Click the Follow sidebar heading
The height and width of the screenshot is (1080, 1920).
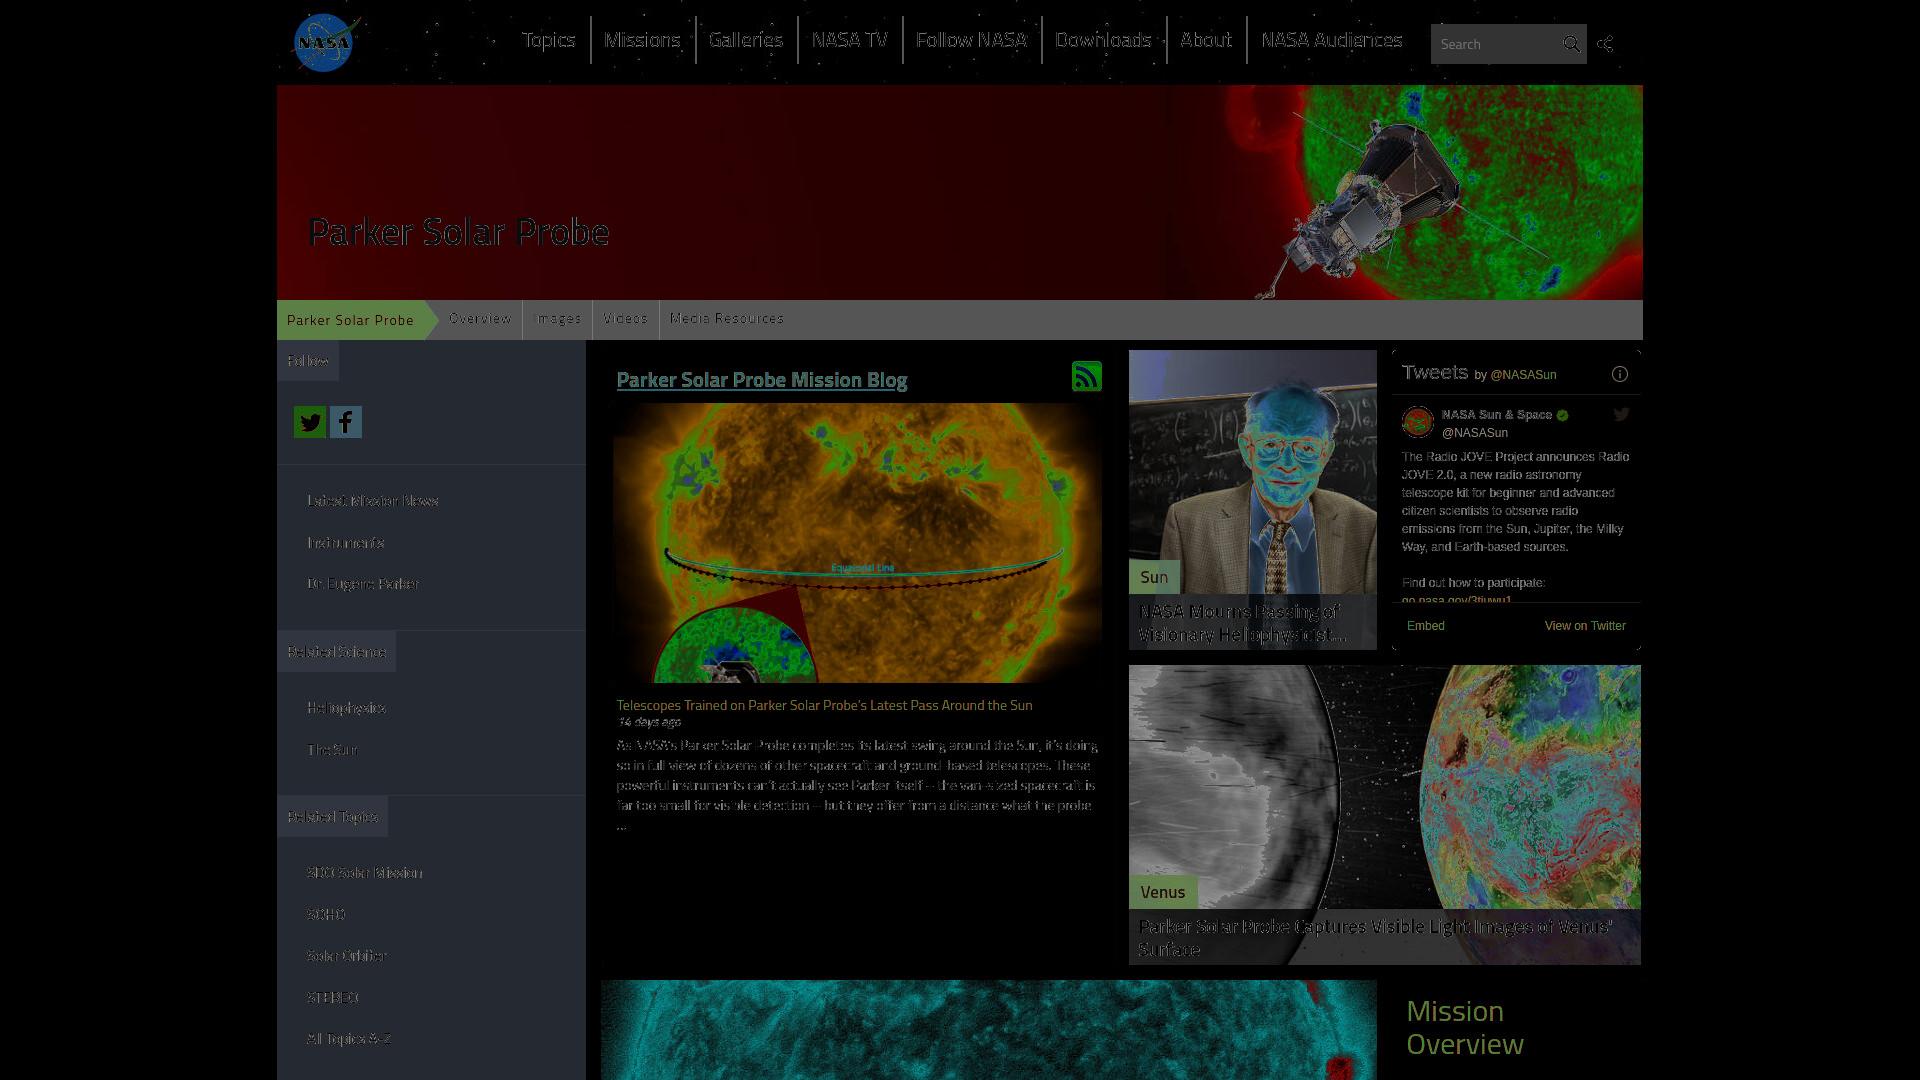(x=308, y=361)
